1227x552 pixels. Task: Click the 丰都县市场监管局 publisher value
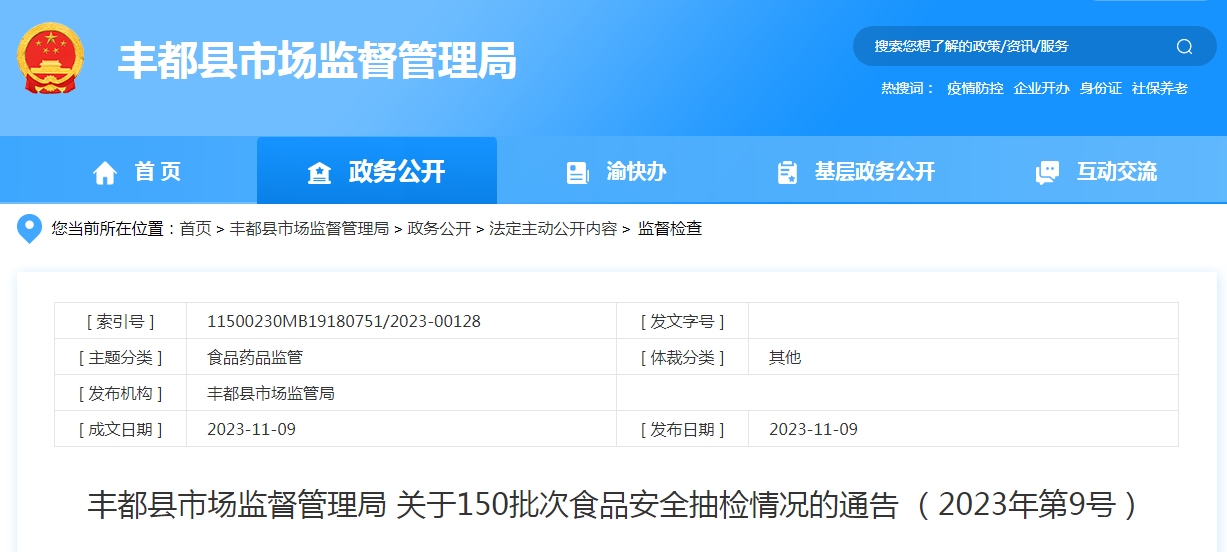point(271,393)
